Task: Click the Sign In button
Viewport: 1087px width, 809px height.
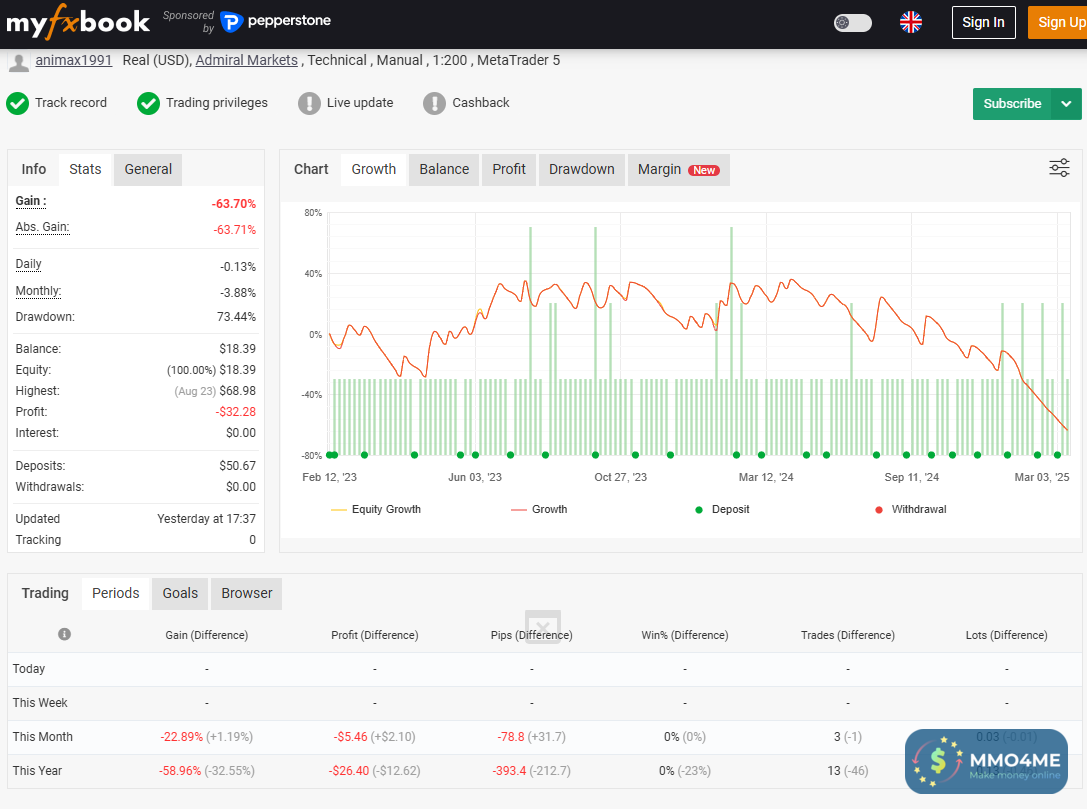Action: click(983, 22)
